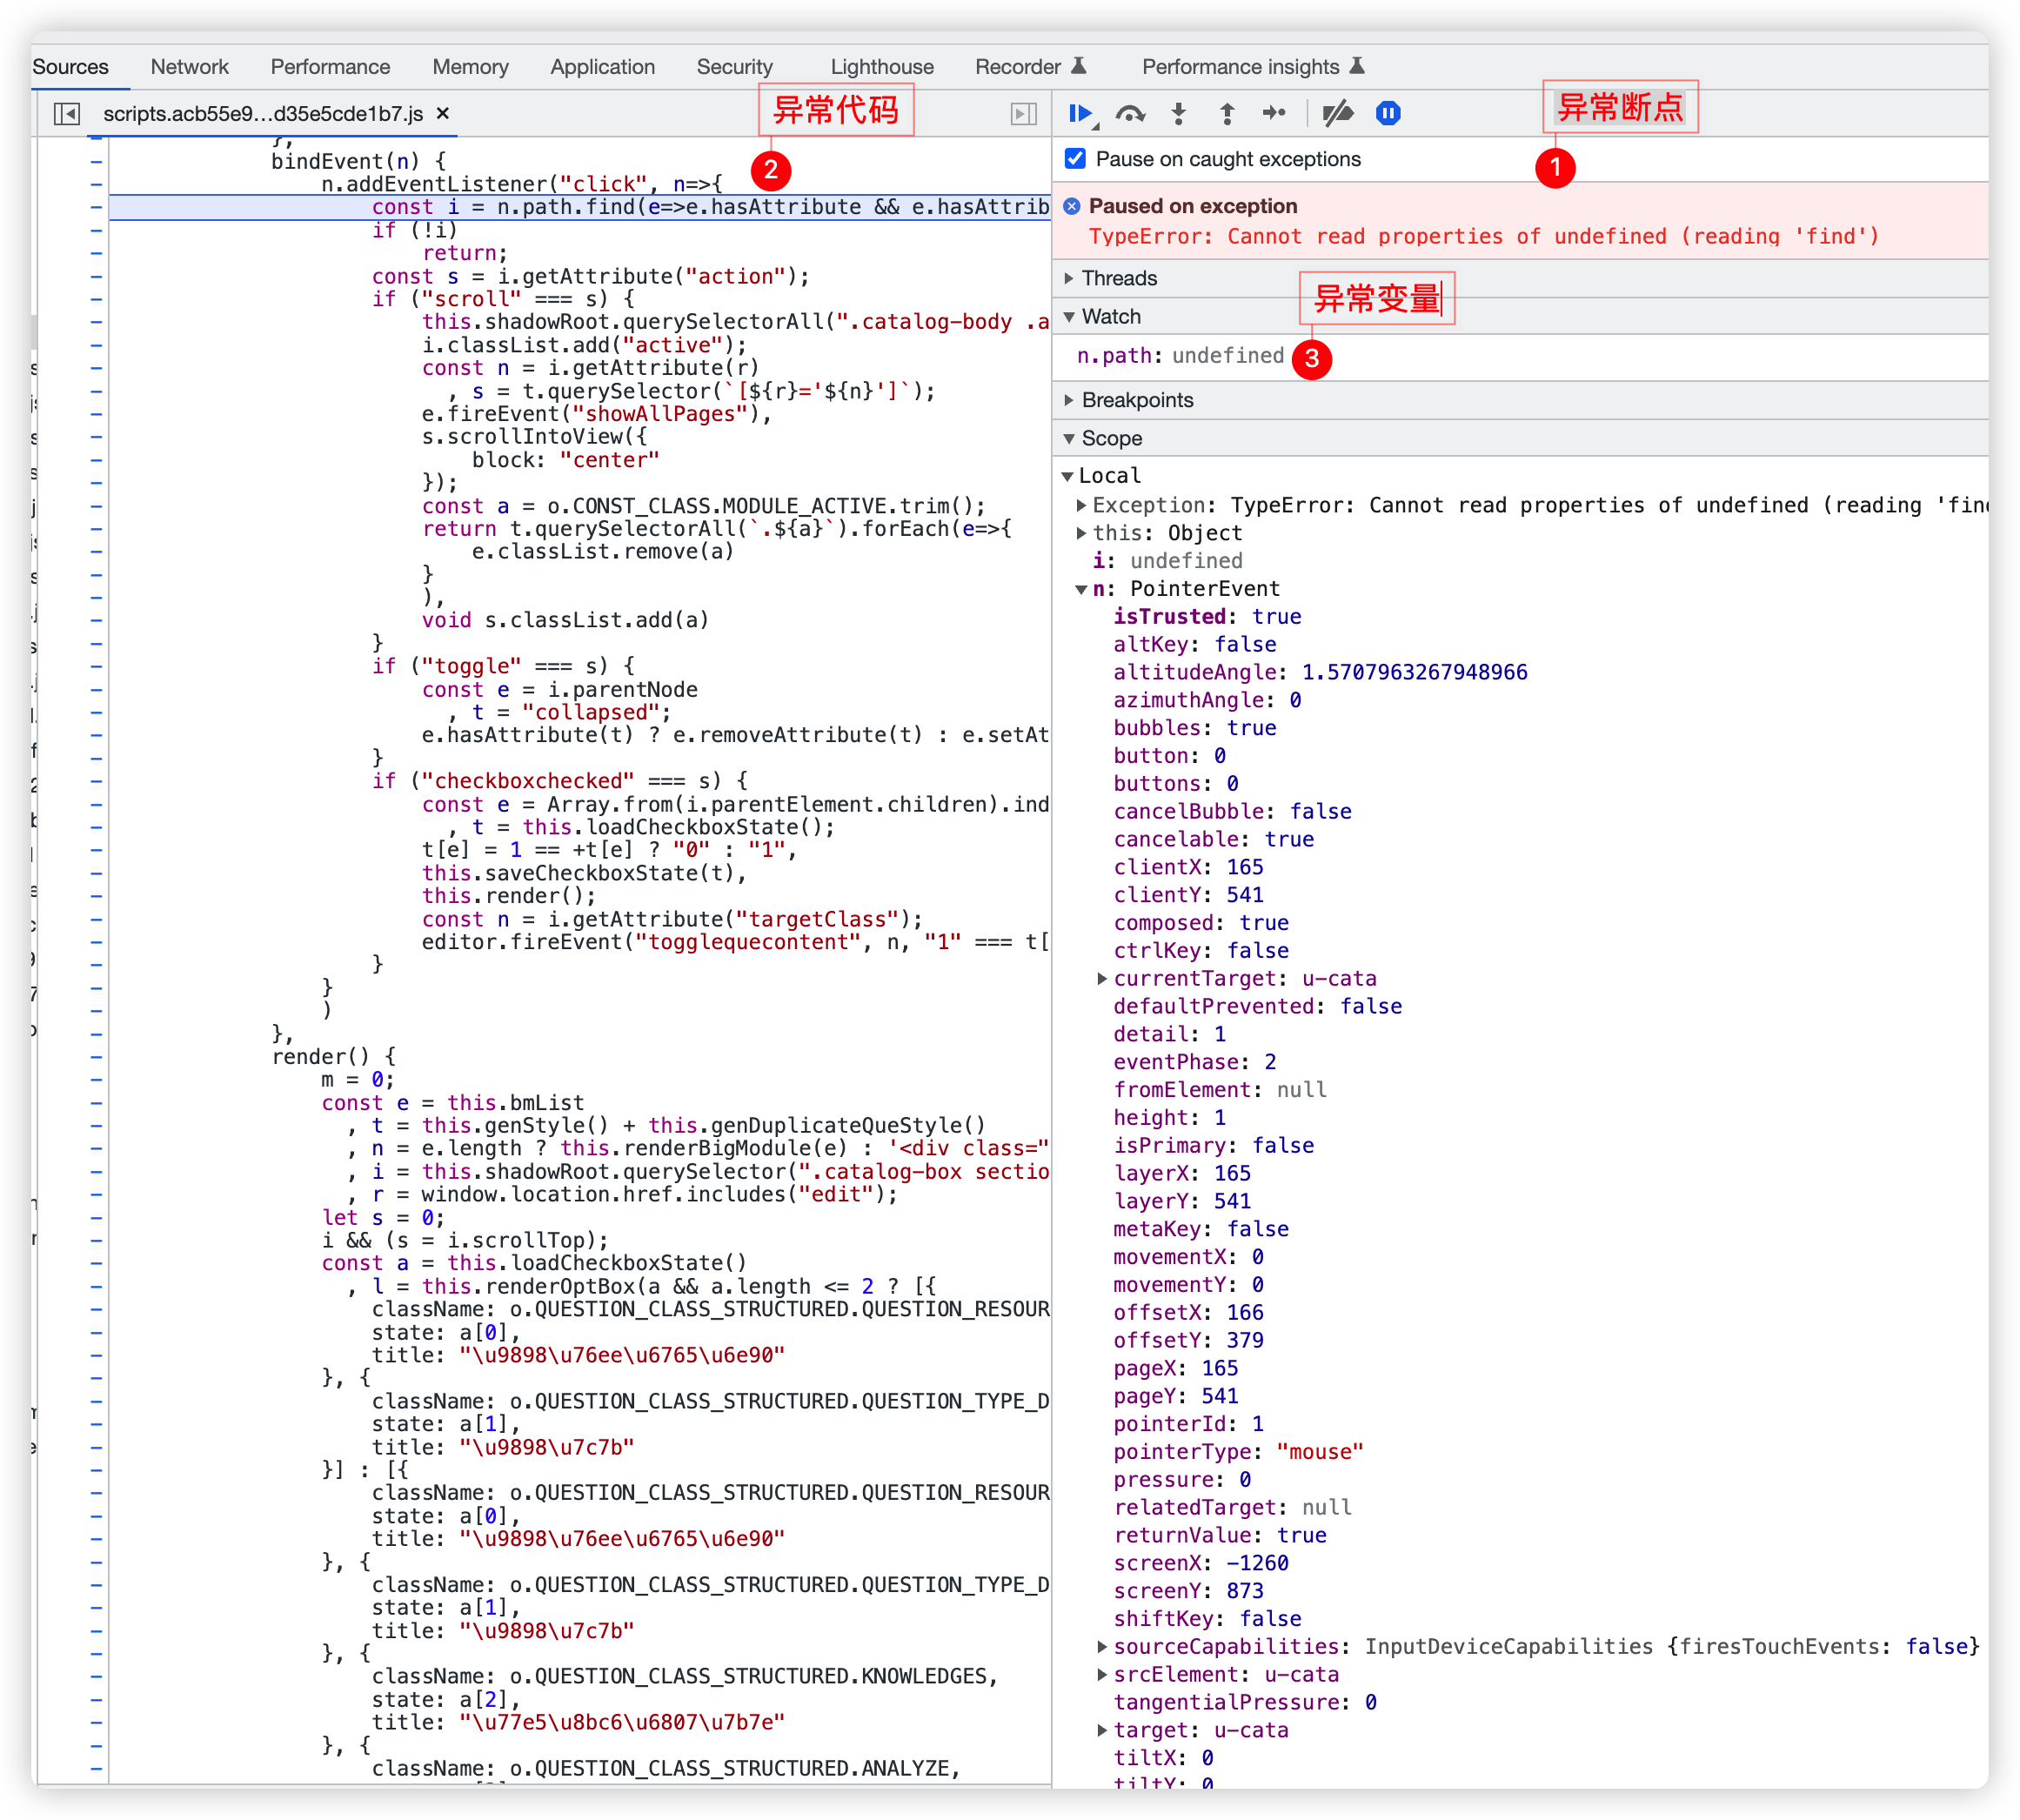Open the Sources tab
Screen dimensions: 2020x1820
tap(70, 66)
